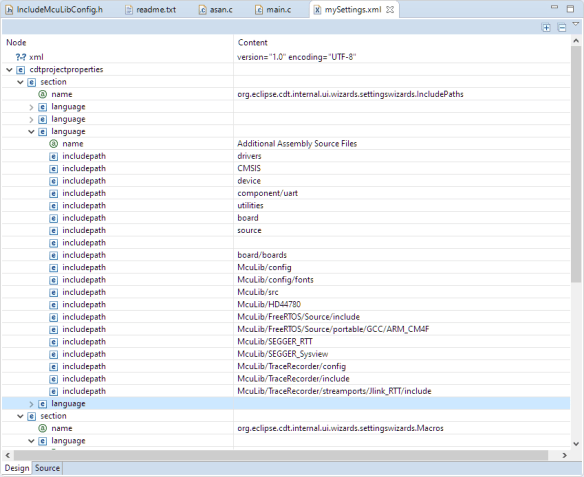This screenshot has width=584, height=477.
Task: Select the McuLib/TraceRecorder/streamports/Jlink_RTT/include cell
Action: click(402, 391)
